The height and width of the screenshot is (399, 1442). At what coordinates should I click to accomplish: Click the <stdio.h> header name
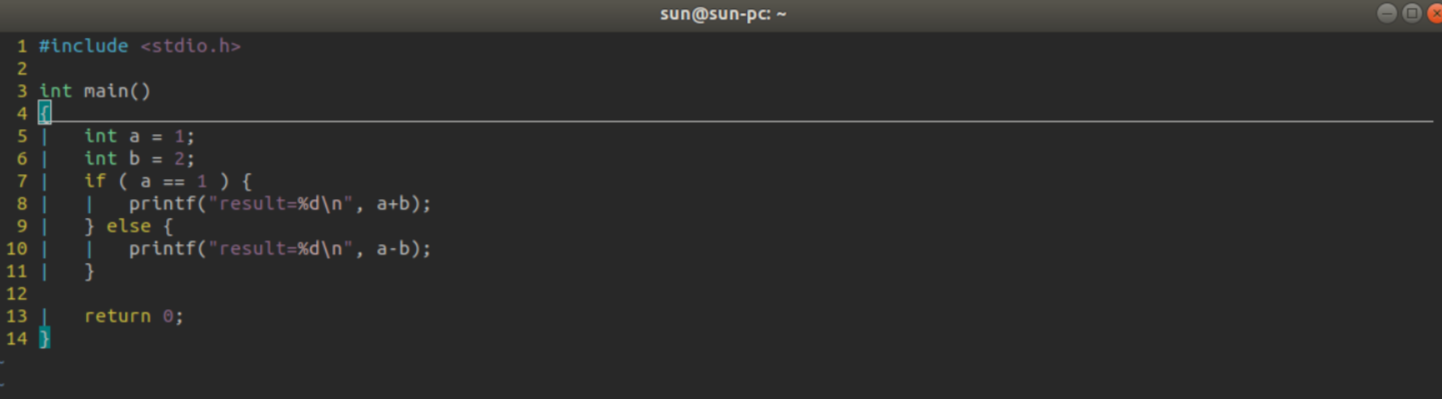pos(190,46)
